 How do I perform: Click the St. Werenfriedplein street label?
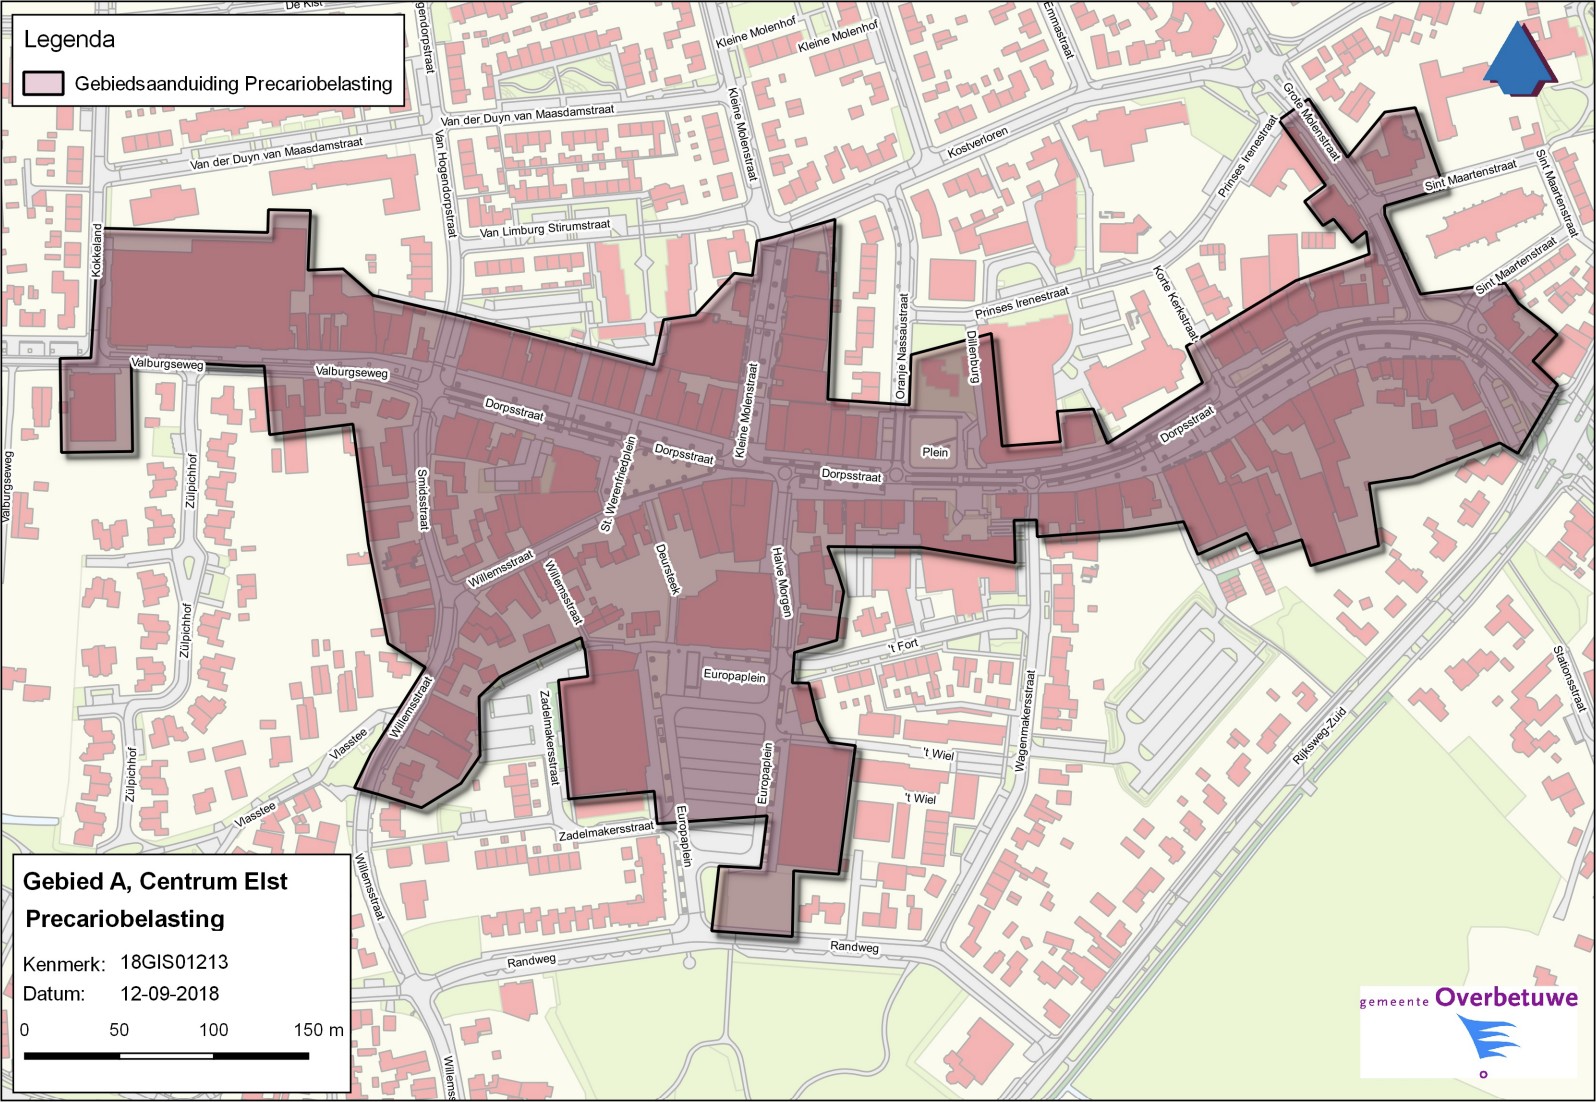[618, 484]
